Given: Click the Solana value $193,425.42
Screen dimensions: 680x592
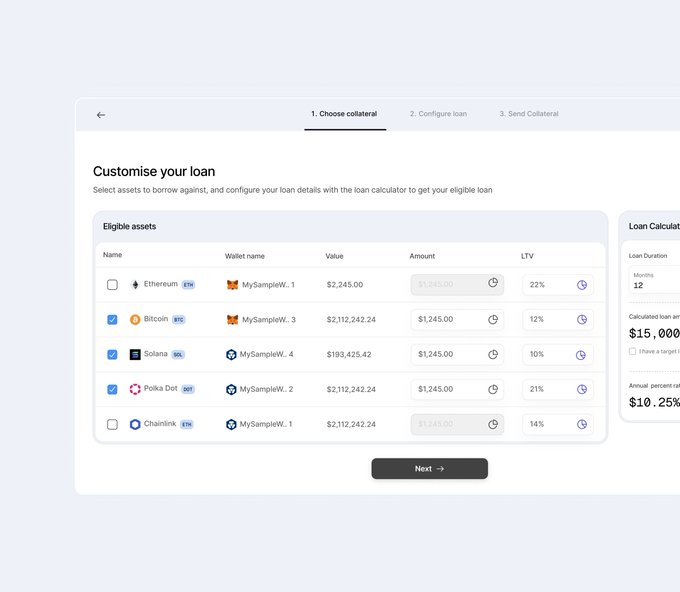Looking at the screenshot, I should click(349, 354).
